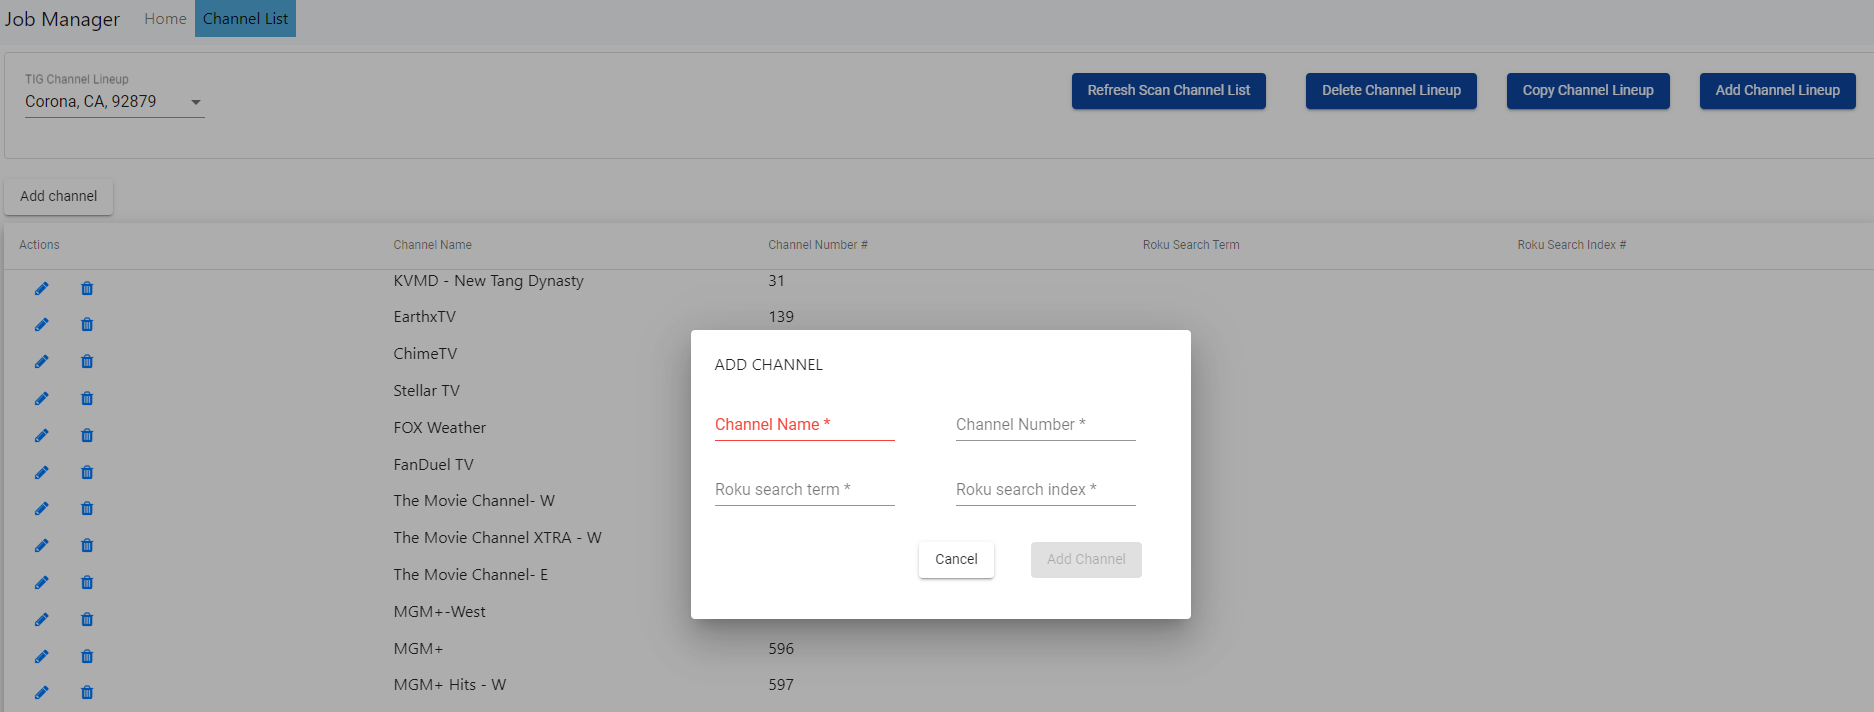Delete the MGM+ Hits - W channel
Image resolution: width=1874 pixels, height=712 pixels.
[87, 692]
